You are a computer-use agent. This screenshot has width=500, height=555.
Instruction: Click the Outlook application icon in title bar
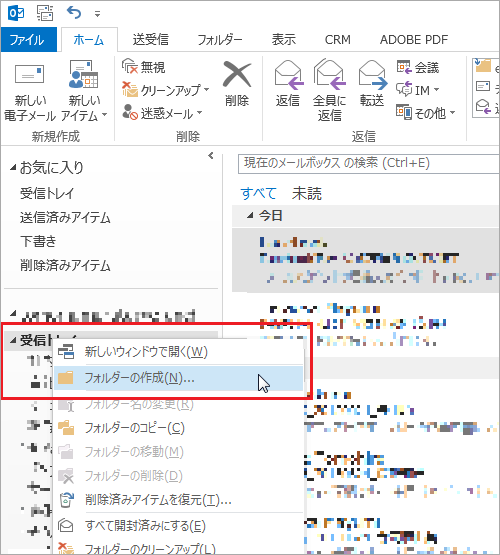(x=16, y=13)
